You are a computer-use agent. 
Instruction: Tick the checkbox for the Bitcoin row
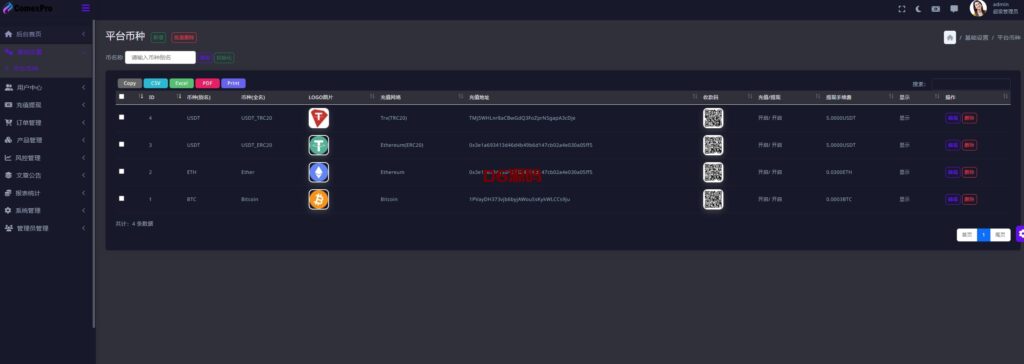[x=121, y=198]
